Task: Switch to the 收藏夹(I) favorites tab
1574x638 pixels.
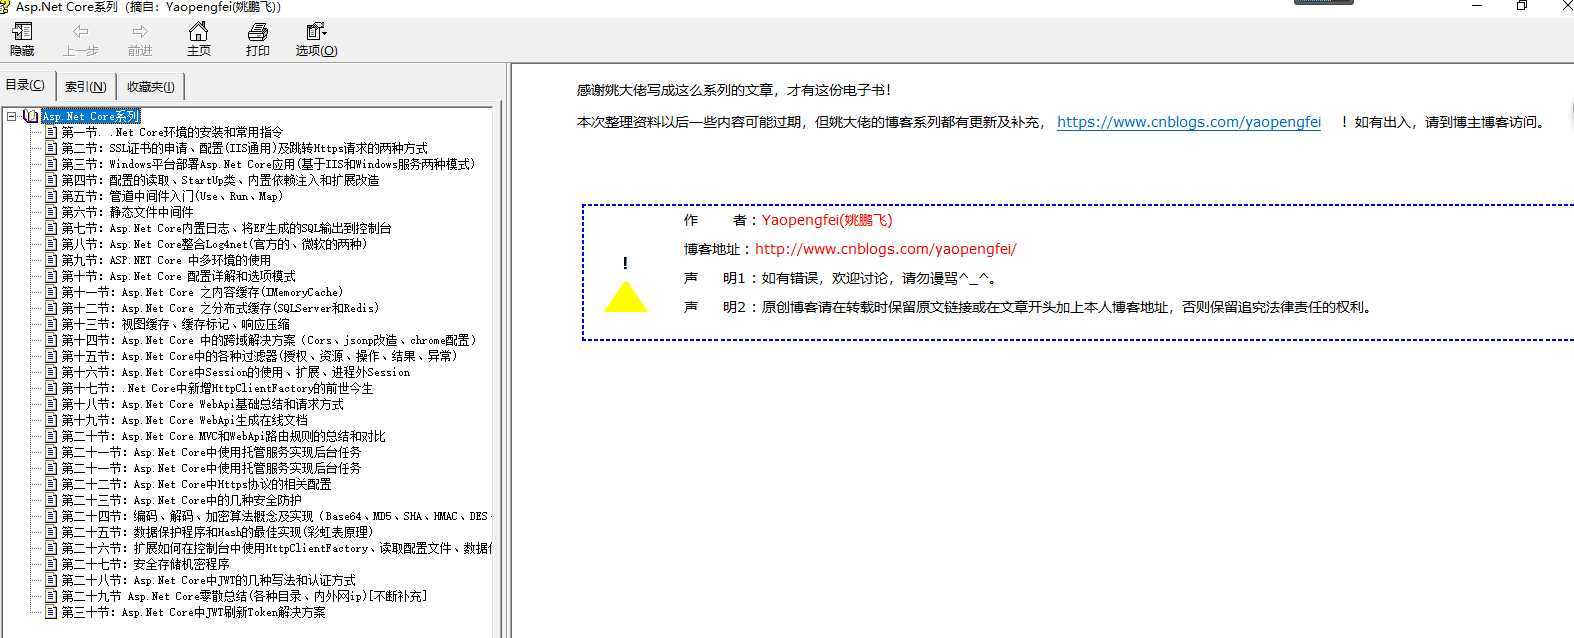Action: point(150,87)
